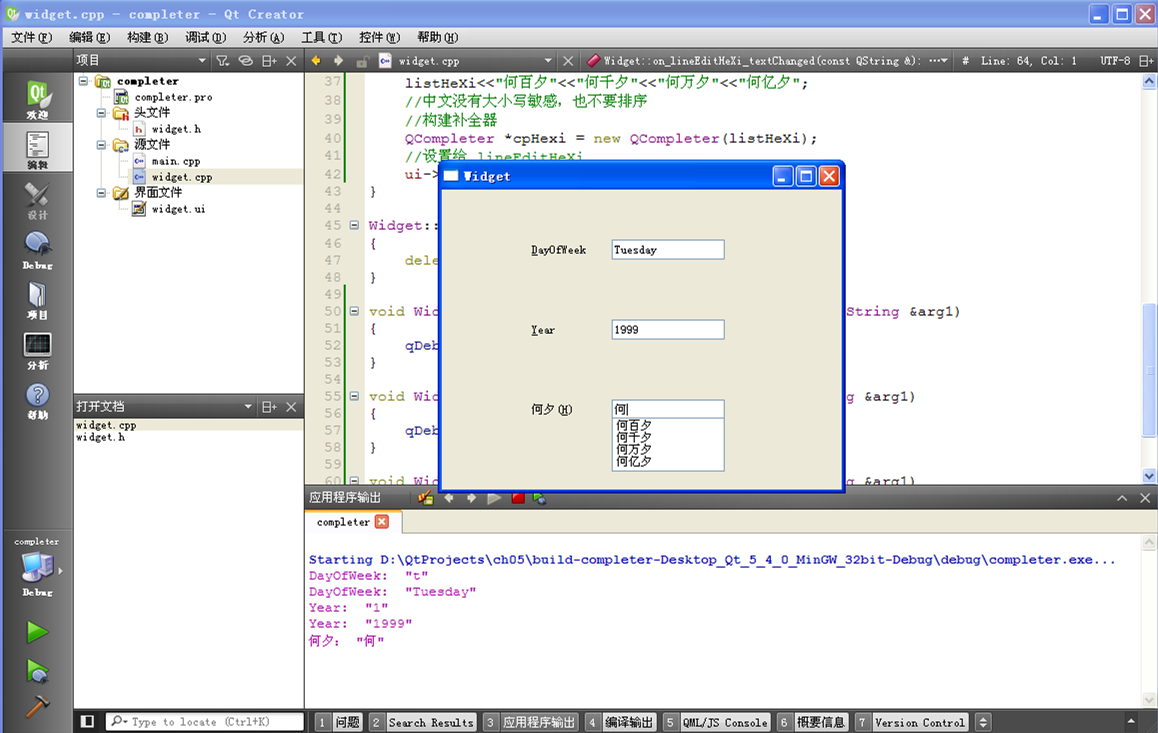Screen dimensions: 1158x733
Task: Filter the project tree
Action: (x=223, y=61)
